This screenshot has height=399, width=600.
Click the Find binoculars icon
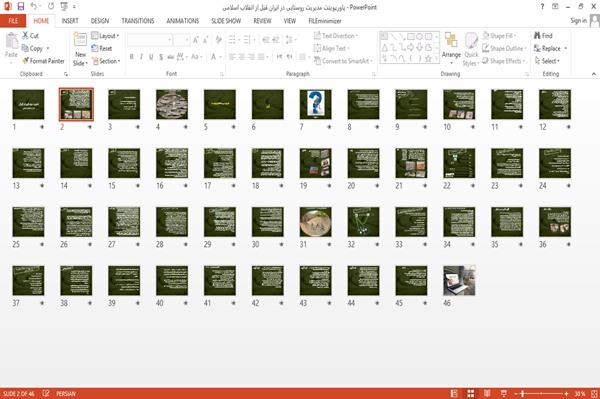click(537, 36)
